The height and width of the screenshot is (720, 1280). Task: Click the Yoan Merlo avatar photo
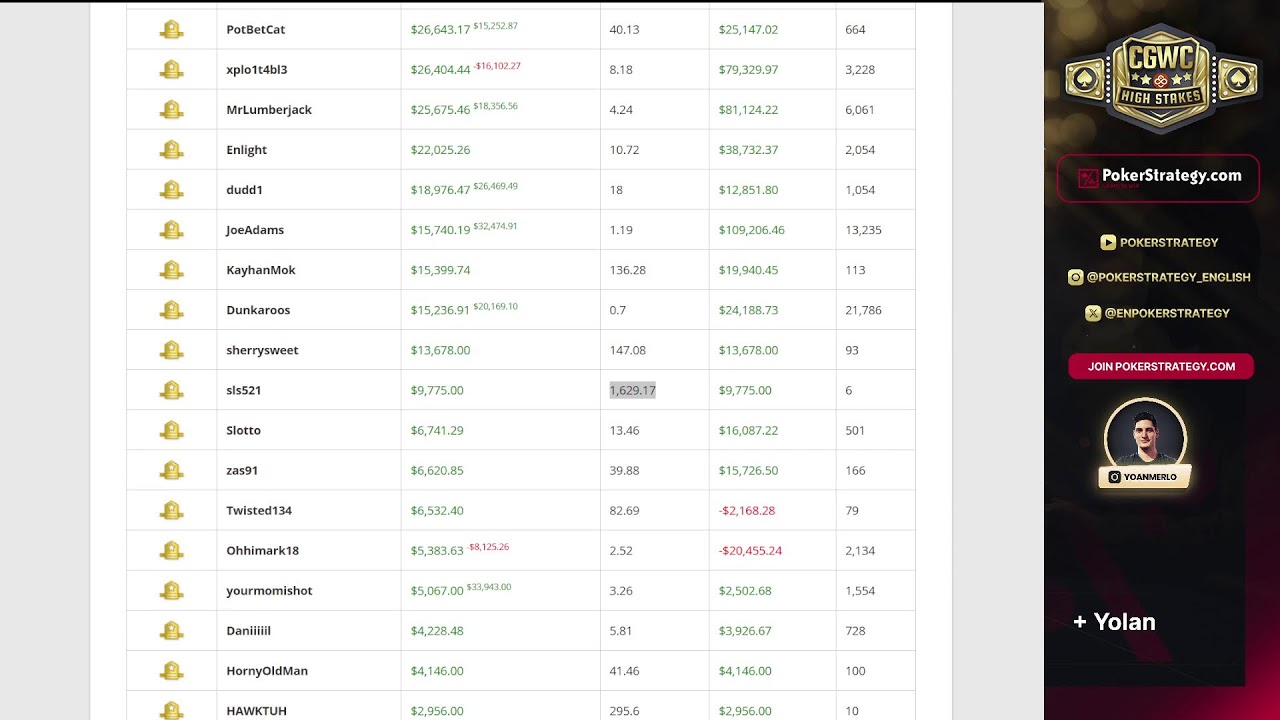(x=1145, y=434)
